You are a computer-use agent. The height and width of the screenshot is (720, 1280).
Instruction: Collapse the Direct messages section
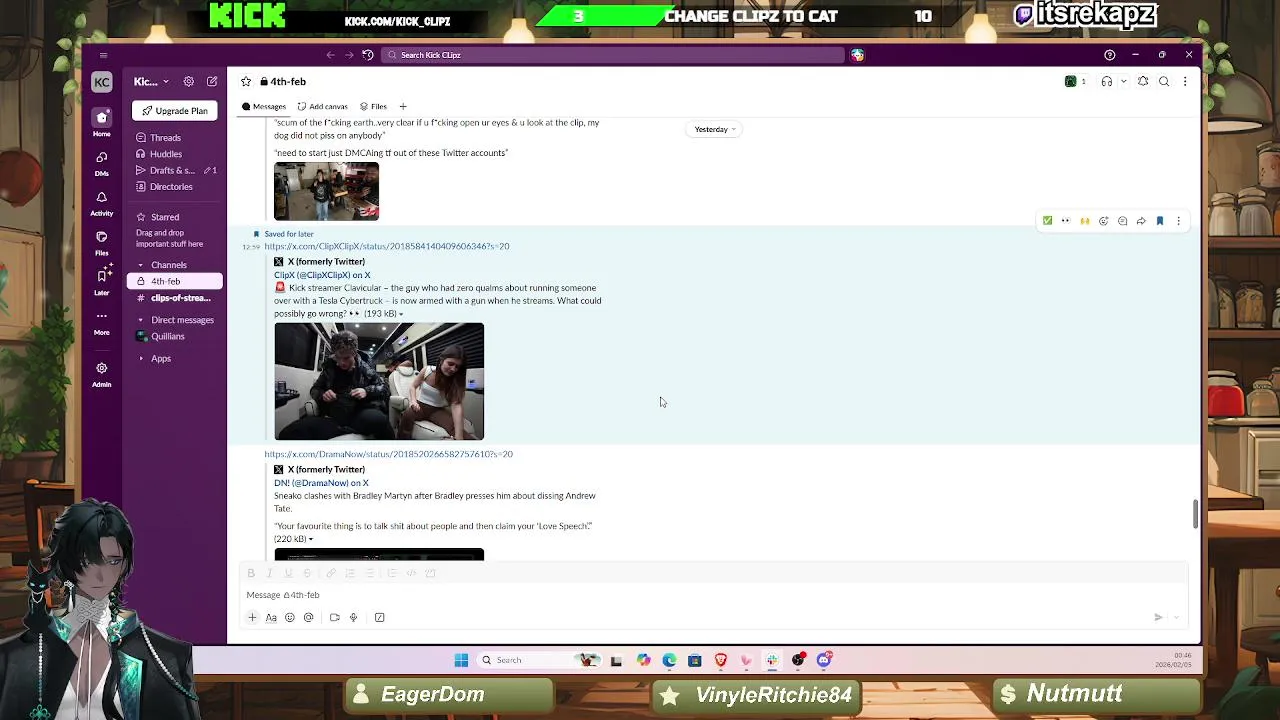tap(141, 320)
